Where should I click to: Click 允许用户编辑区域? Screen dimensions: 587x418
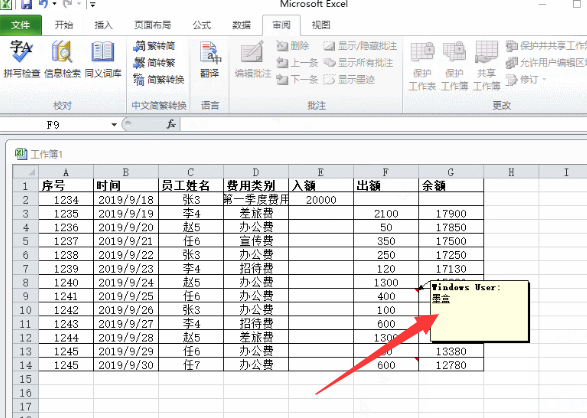546,62
